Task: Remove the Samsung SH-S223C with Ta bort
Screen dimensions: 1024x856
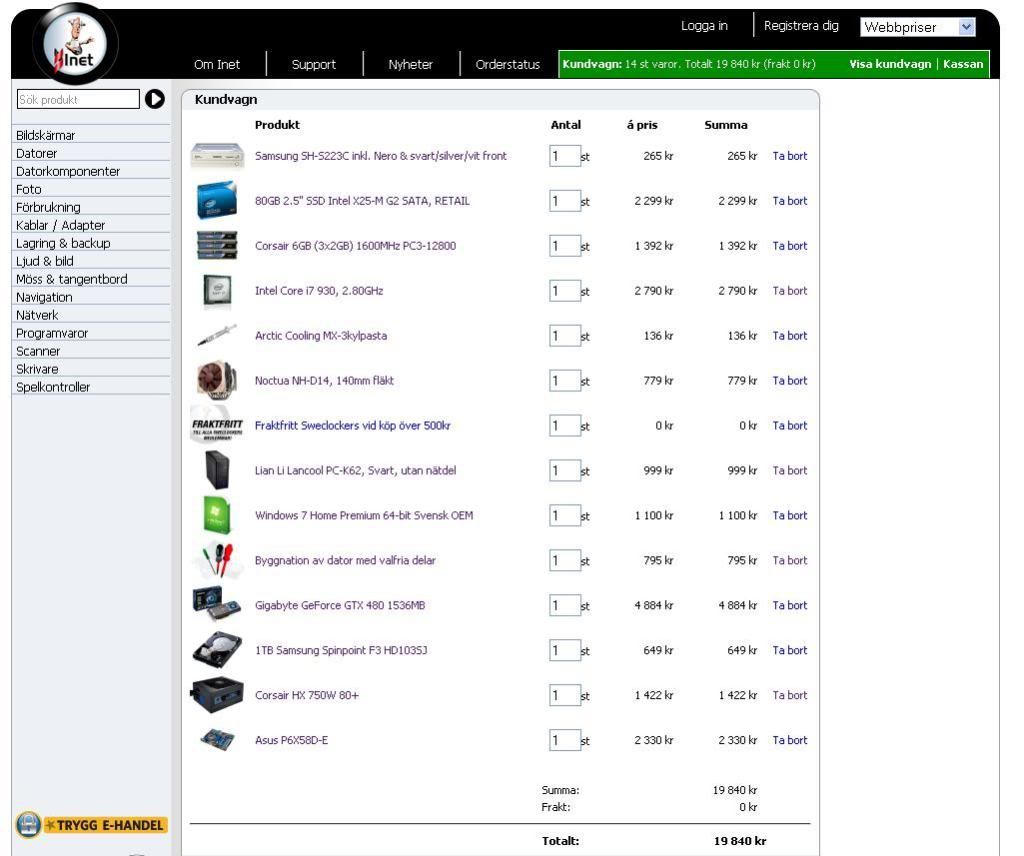Action: (789, 156)
